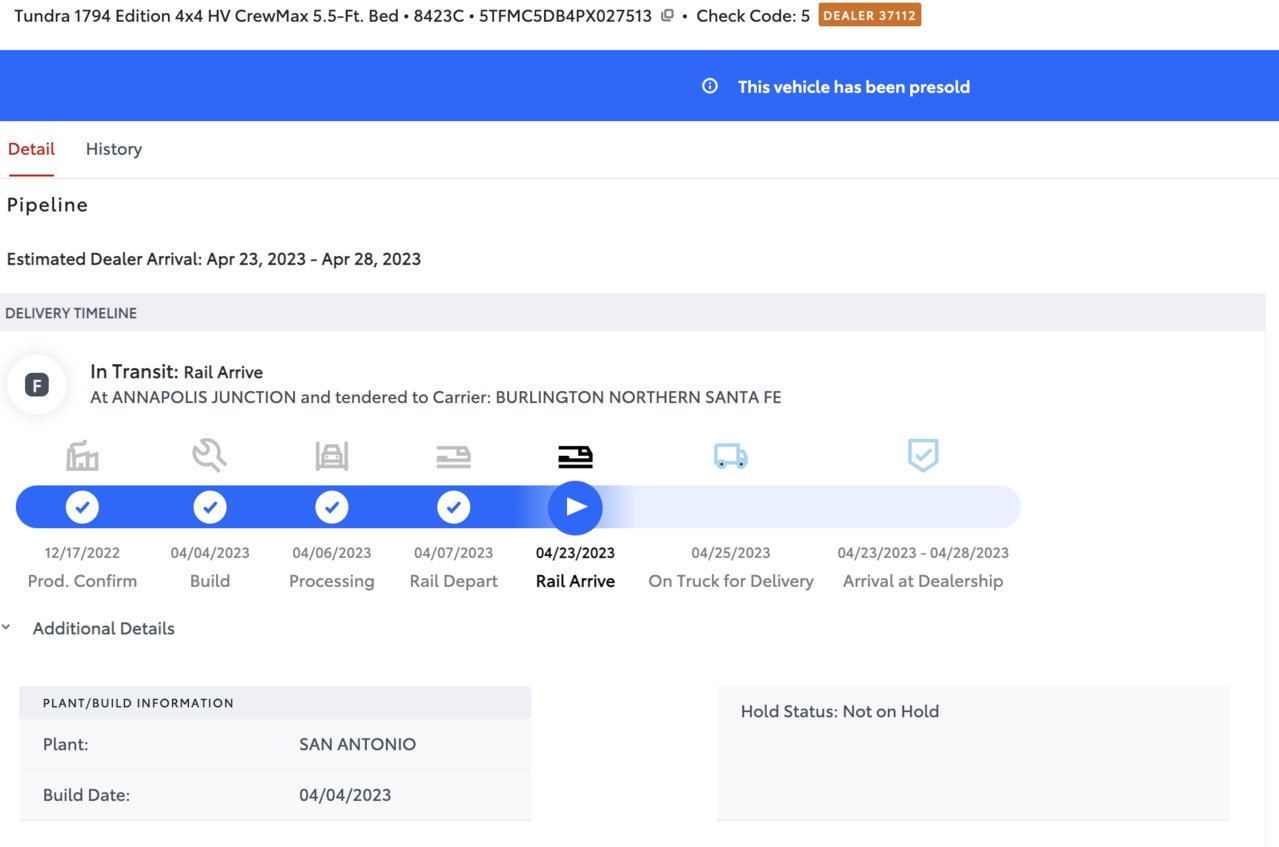
Task: Click the Additional Details label
Action: (x=104, y=628)
